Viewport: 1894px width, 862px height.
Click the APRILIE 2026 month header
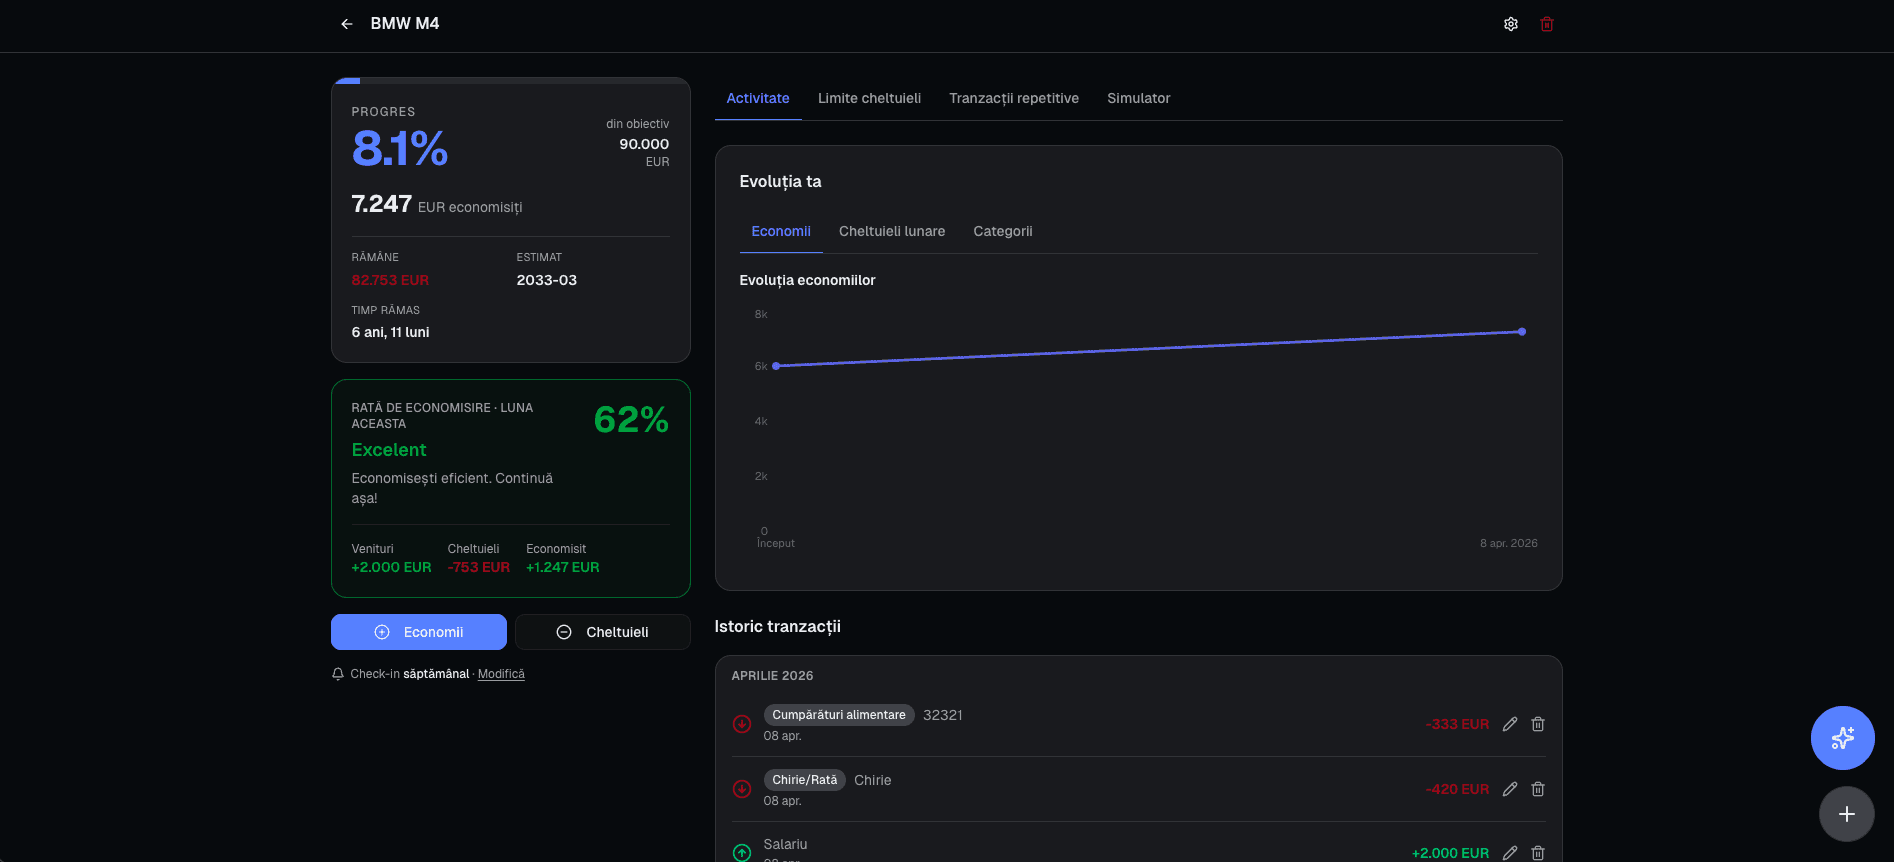773,676
